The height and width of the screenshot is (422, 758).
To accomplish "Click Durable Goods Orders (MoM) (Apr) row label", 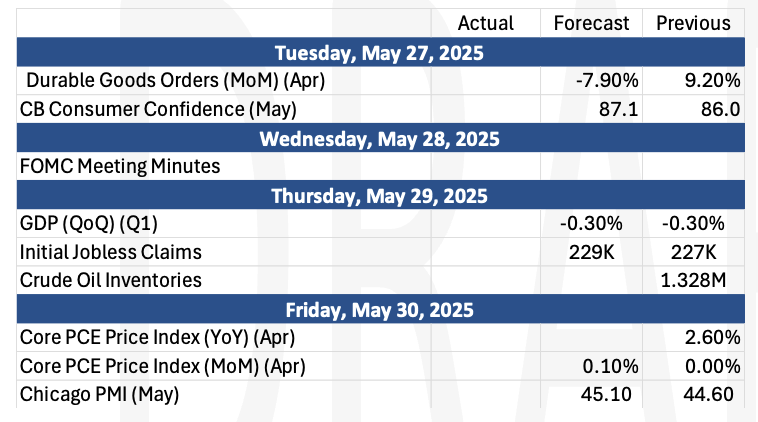I will pos(175,80).
